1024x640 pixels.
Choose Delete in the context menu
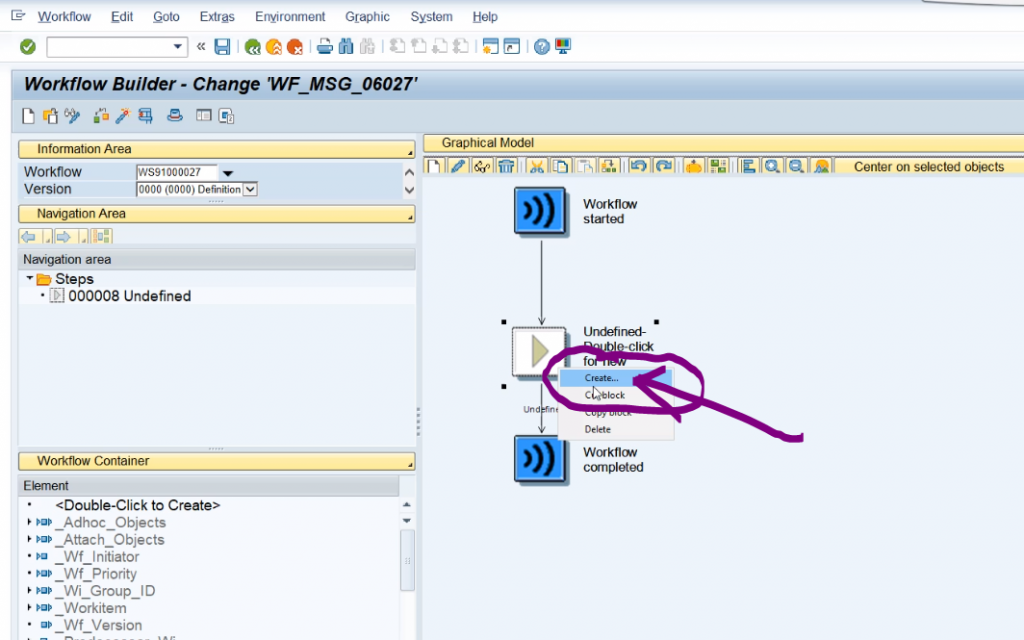616,429
